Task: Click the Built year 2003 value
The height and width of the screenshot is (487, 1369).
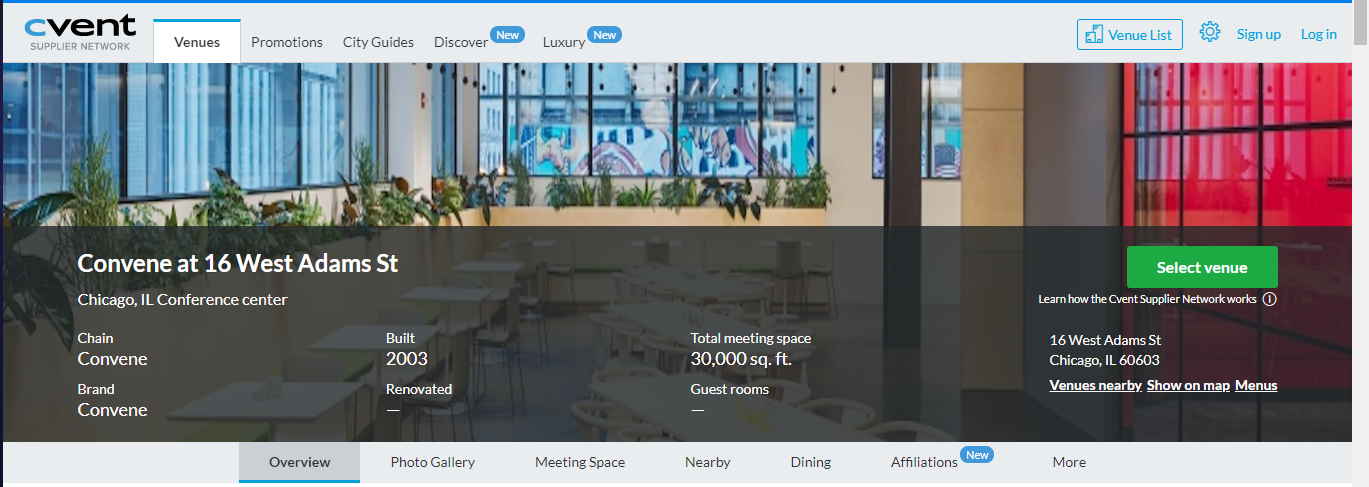Action: pyautogui.click(x=407, y=359)
